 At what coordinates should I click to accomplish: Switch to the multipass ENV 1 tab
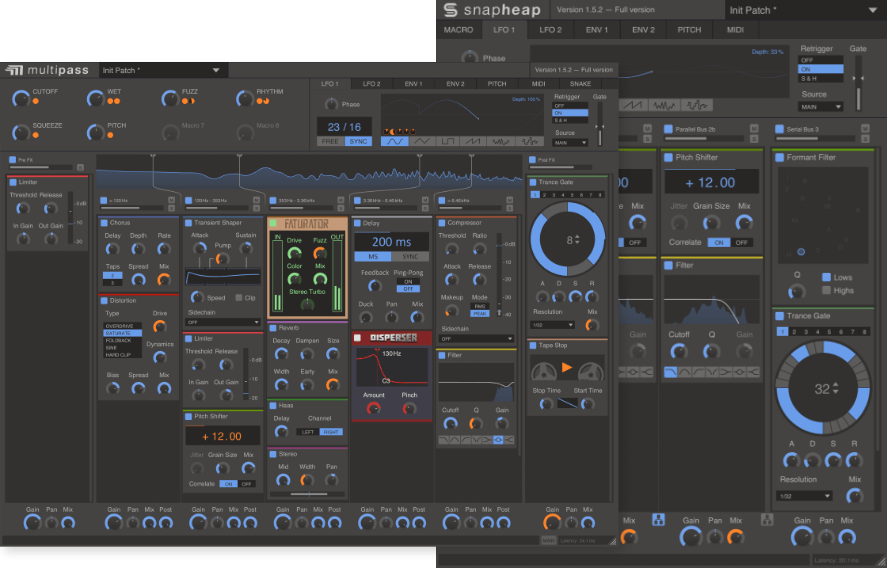coord(413,84)
